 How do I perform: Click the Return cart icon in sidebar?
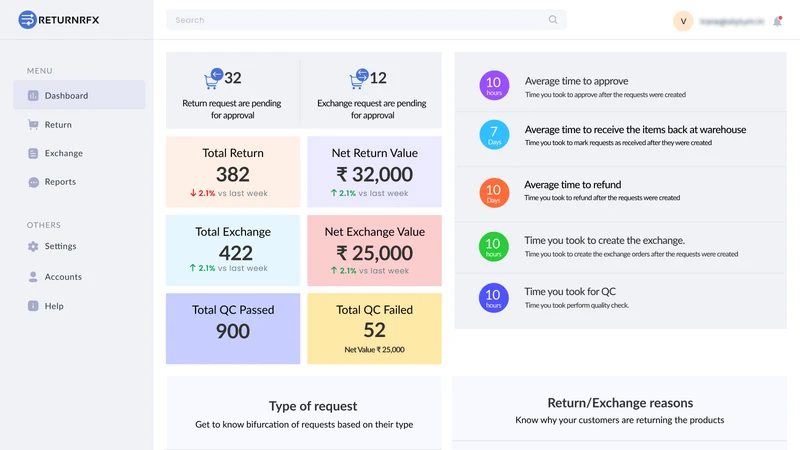(x=33, y=124)
